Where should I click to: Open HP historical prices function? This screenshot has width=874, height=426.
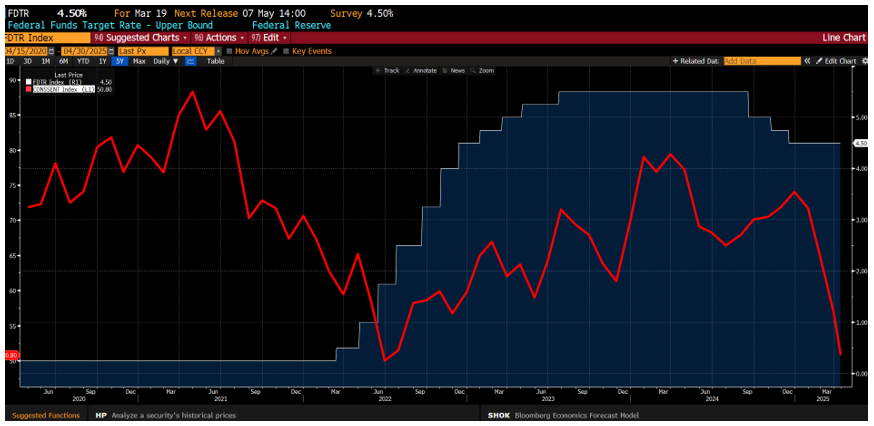pos(166,415)
